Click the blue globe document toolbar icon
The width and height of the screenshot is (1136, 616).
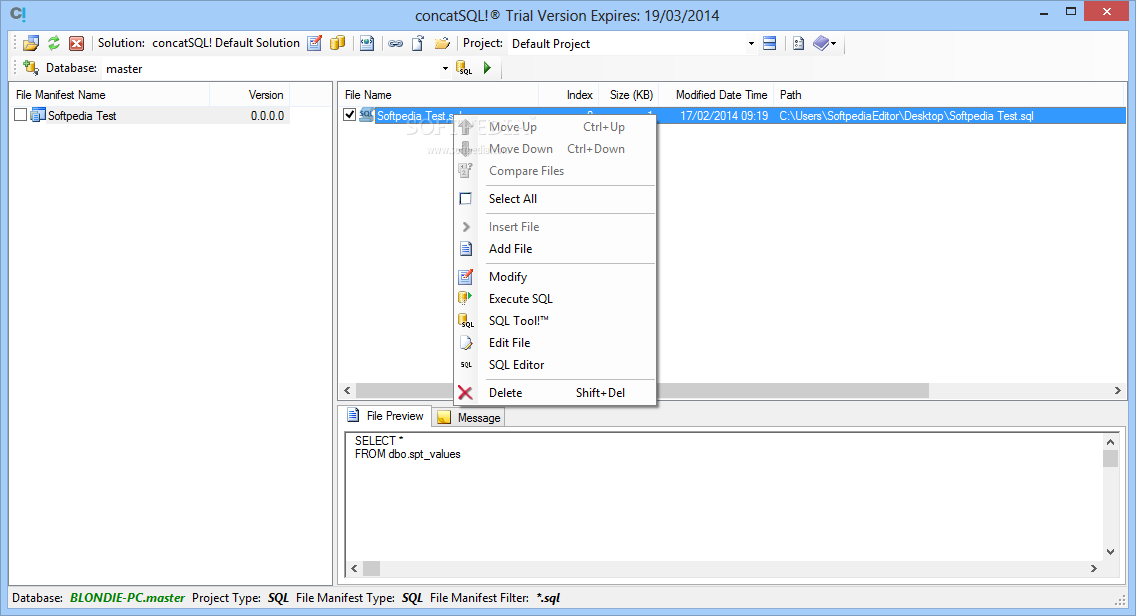tap(367, 43)
